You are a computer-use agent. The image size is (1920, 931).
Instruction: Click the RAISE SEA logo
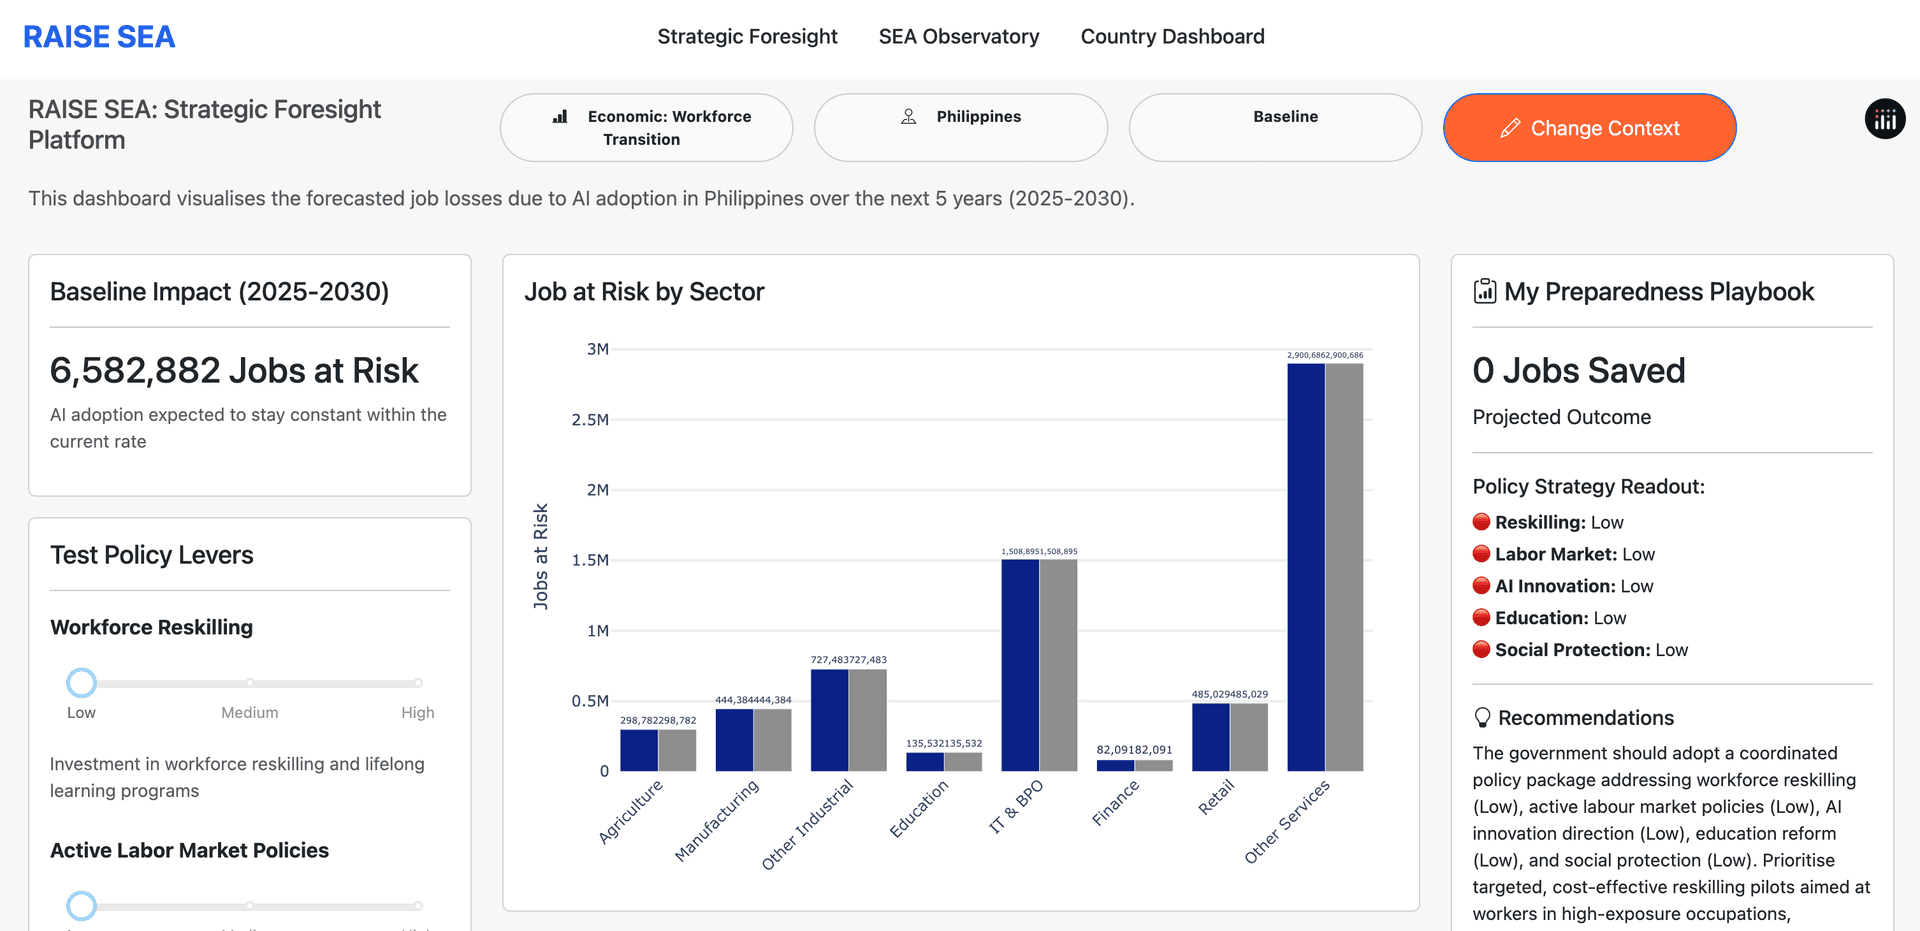click(x=99, y=37)
